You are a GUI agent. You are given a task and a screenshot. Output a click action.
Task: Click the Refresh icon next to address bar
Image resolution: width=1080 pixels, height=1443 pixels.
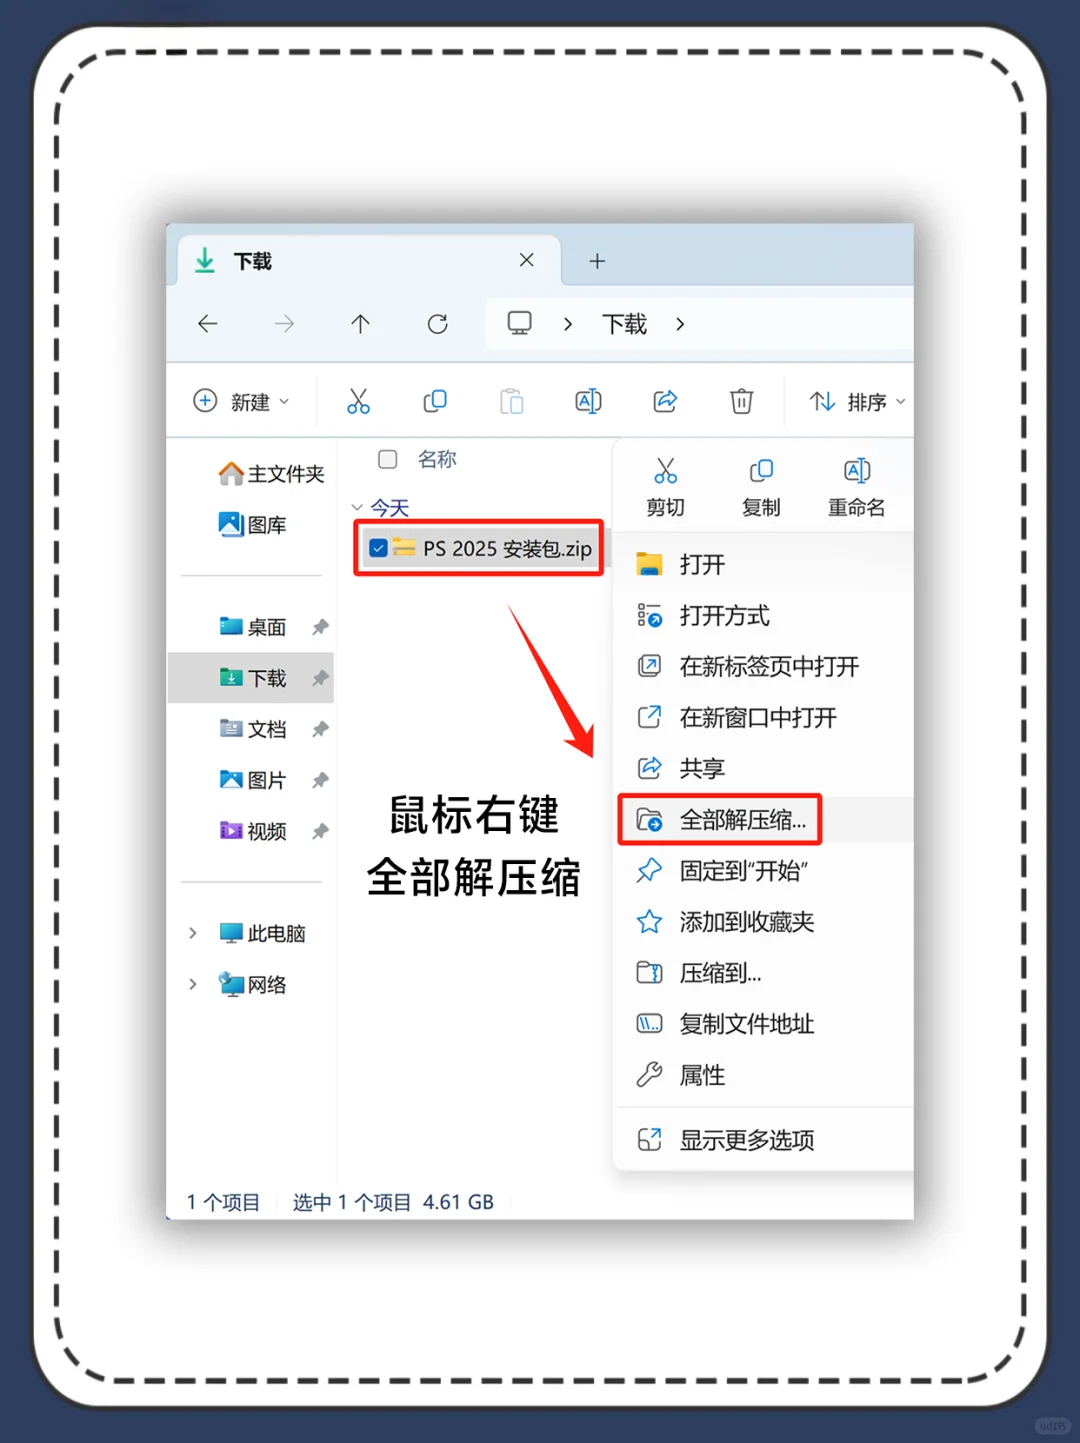tap(437, 324)
